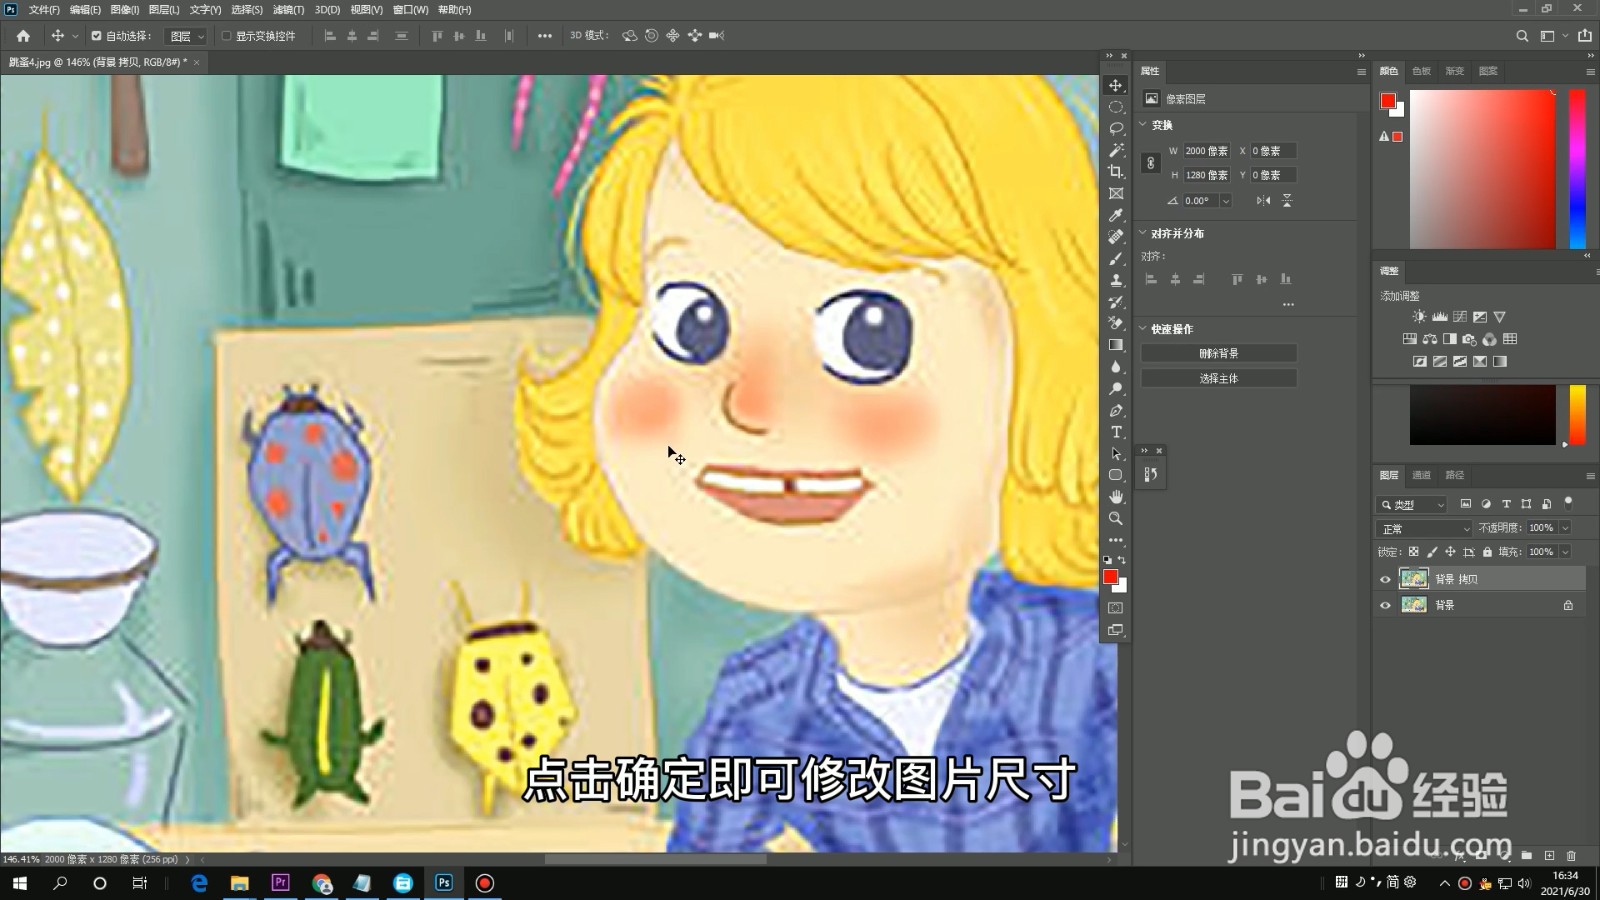
Task: Add a Brightness/Contrast adjustment
Action: (x=1419, y=317)
